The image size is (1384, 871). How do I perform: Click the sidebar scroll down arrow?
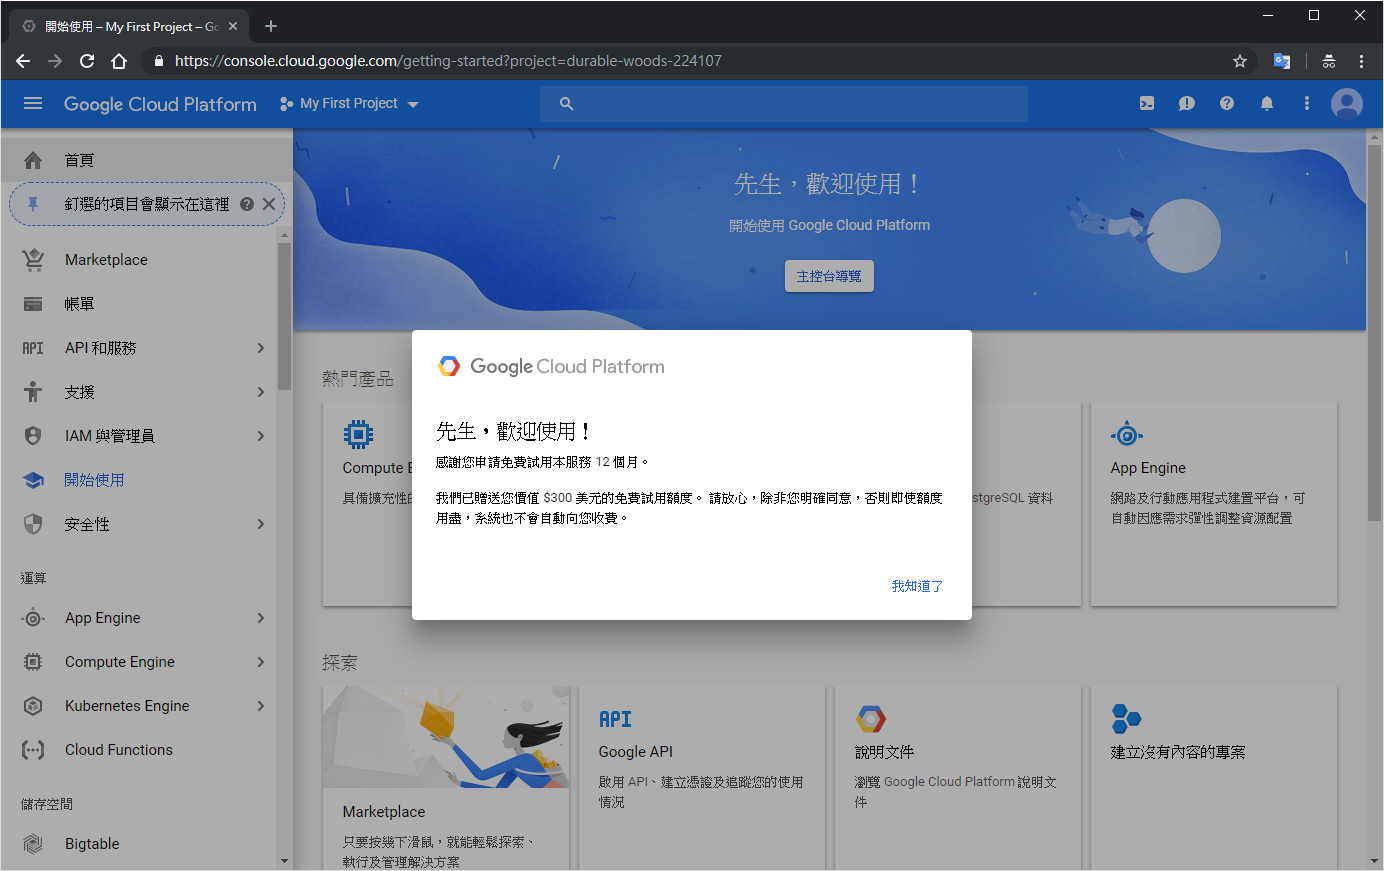pyautogui.click(x=284, y=861)
